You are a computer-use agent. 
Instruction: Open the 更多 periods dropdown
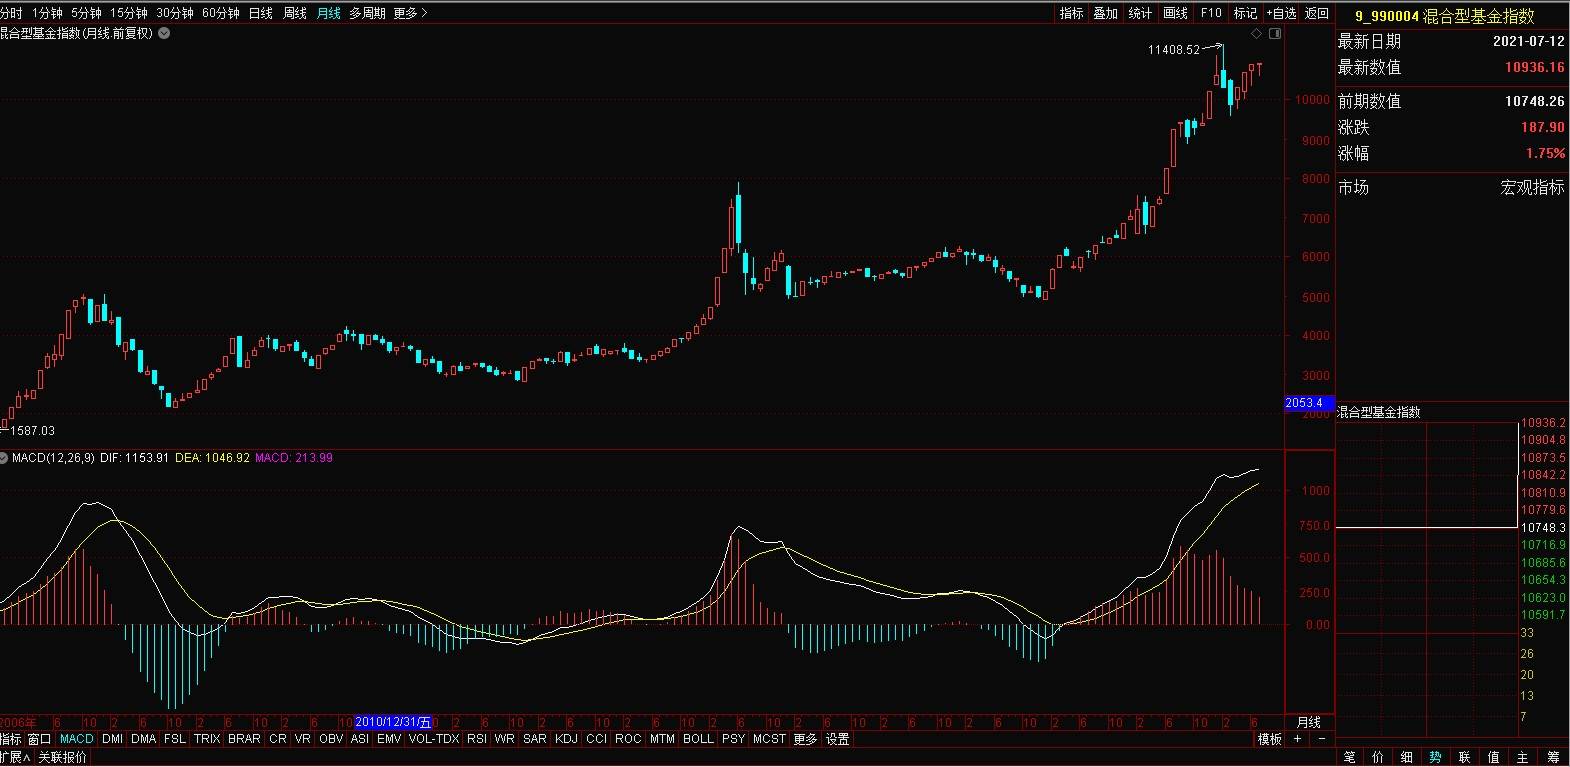click(x=410, y=13)
